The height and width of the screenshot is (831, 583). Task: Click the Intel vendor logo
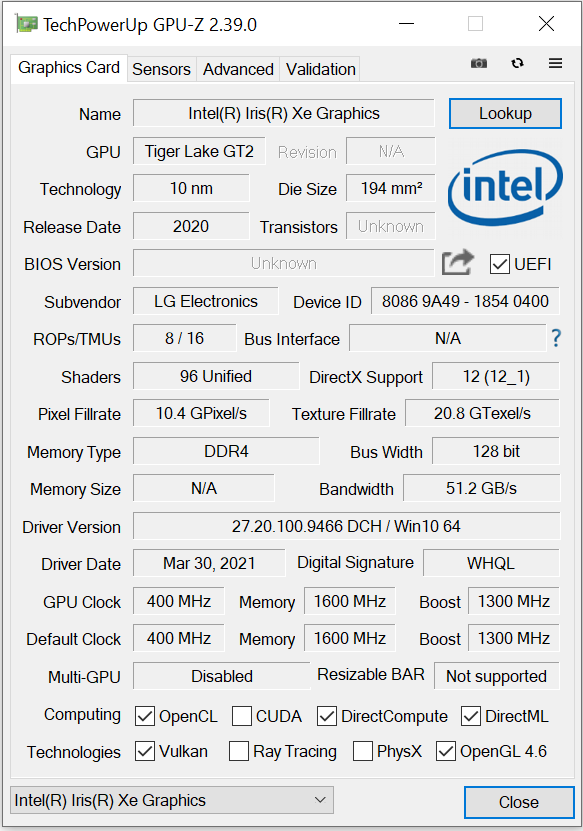coord(505,188)
